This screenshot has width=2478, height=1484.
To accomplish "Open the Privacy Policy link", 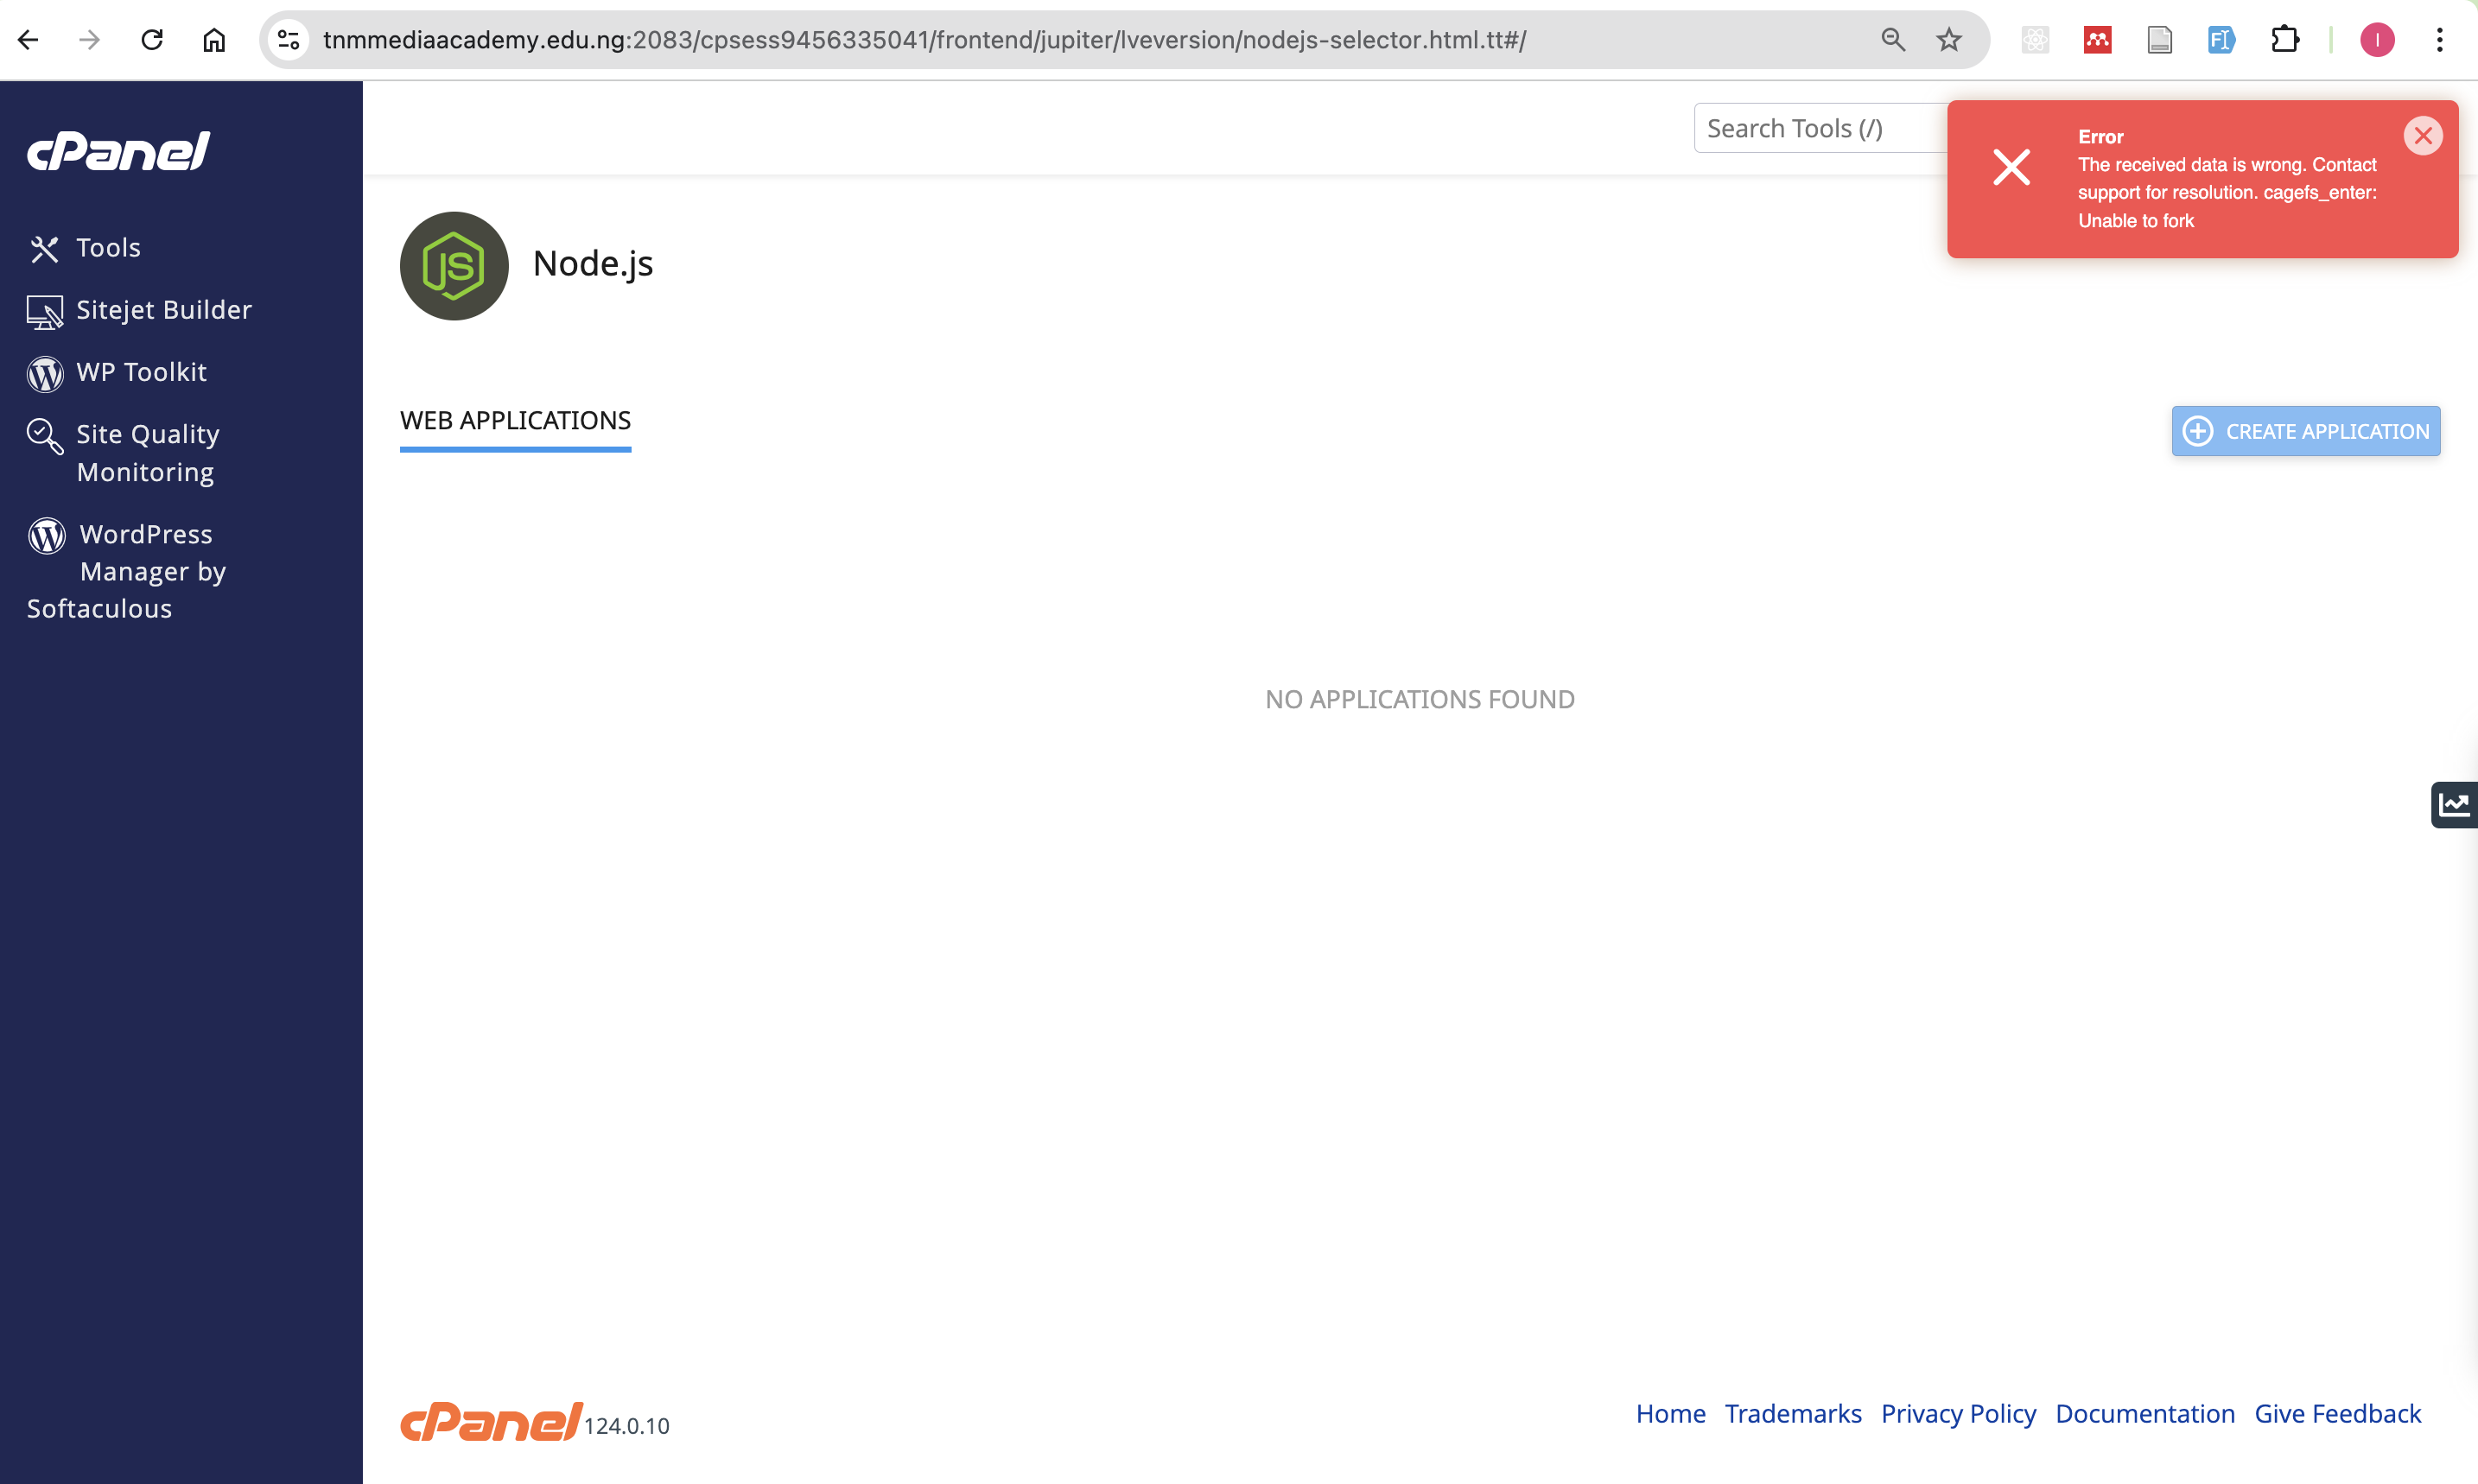I will [x=1957, y=1413].
